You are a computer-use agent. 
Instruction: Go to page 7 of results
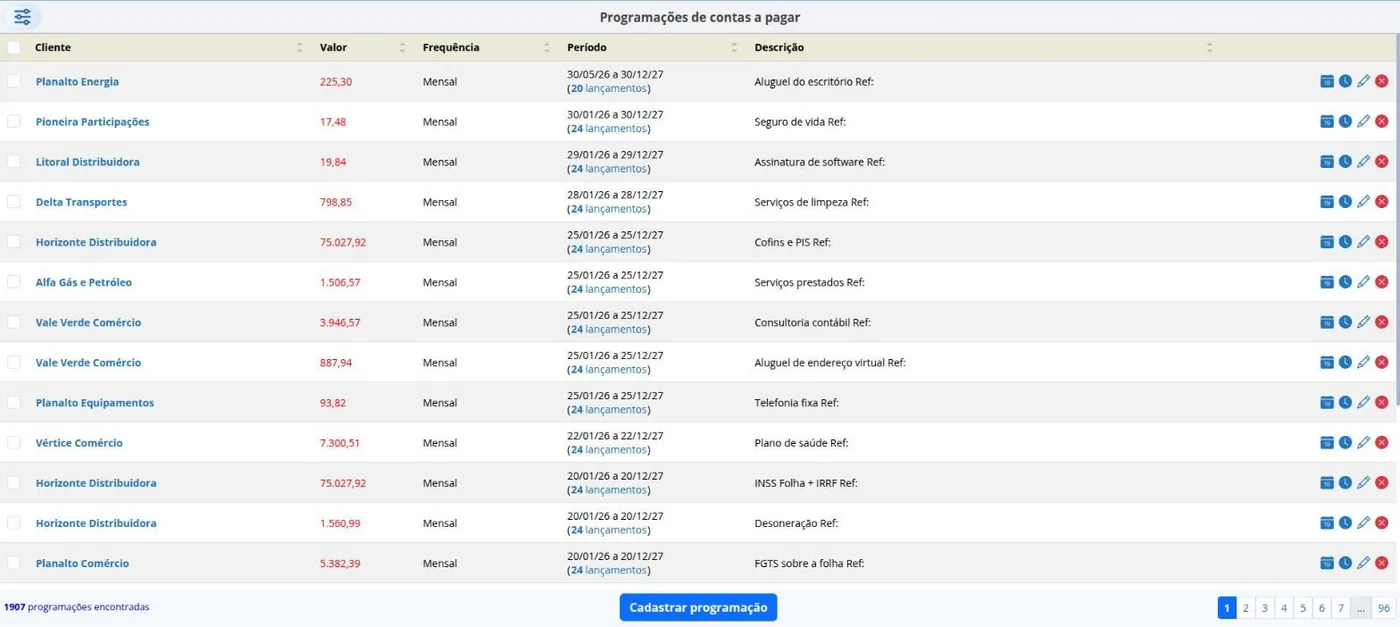(1341, 607)
